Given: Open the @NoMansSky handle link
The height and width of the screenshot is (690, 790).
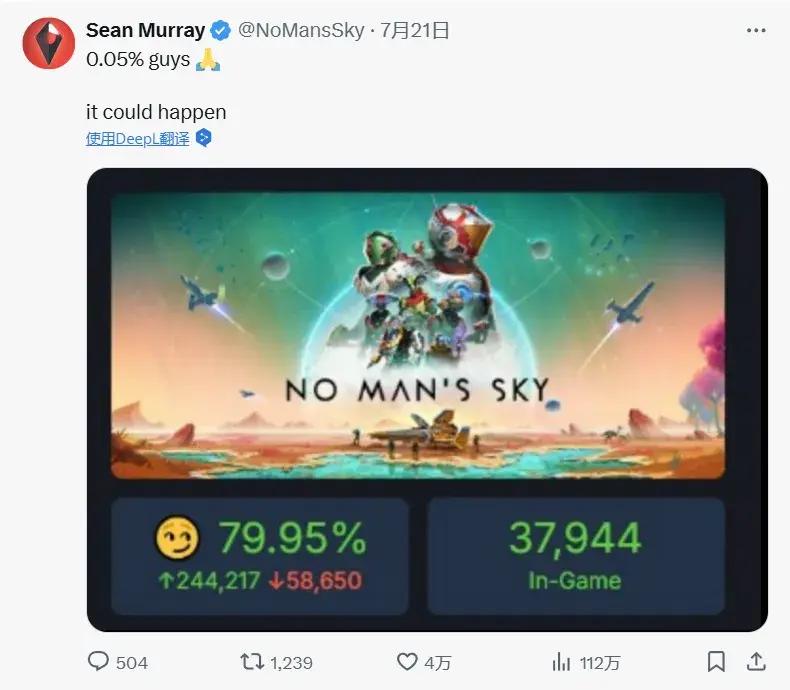Looking at the screenshot, I should pos(300,31).
